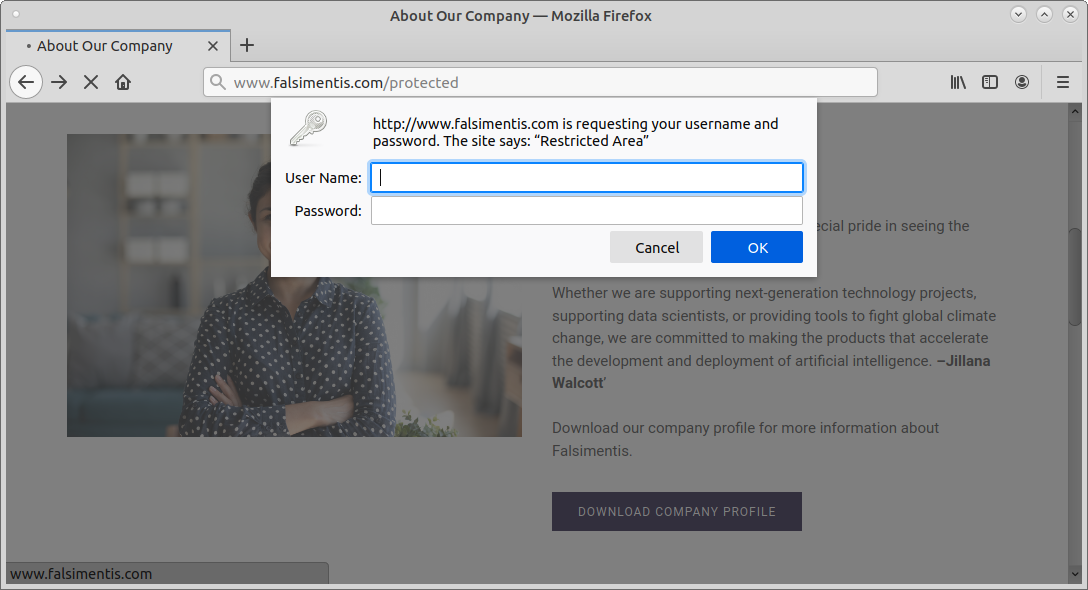The height and width of the screenshot is (590, 1088).
Task: Focus the User Name field
Action: pyautogui.click(x=587, y=178)
